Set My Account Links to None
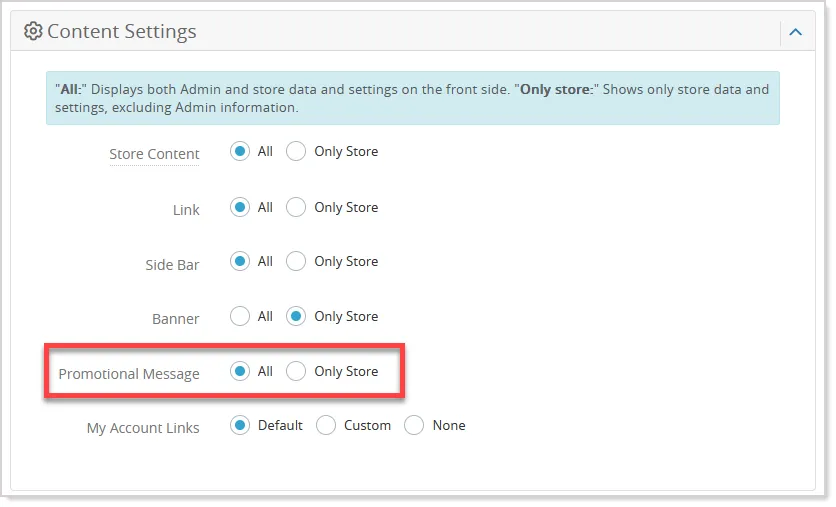The image size is (836, 507). (x=414, y=425)
